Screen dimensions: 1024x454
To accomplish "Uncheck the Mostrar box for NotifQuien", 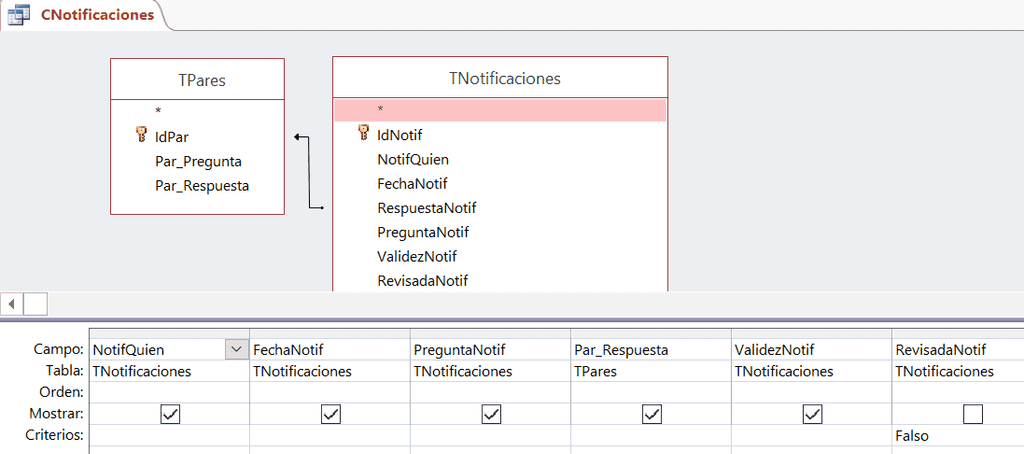I will (170, 414).
